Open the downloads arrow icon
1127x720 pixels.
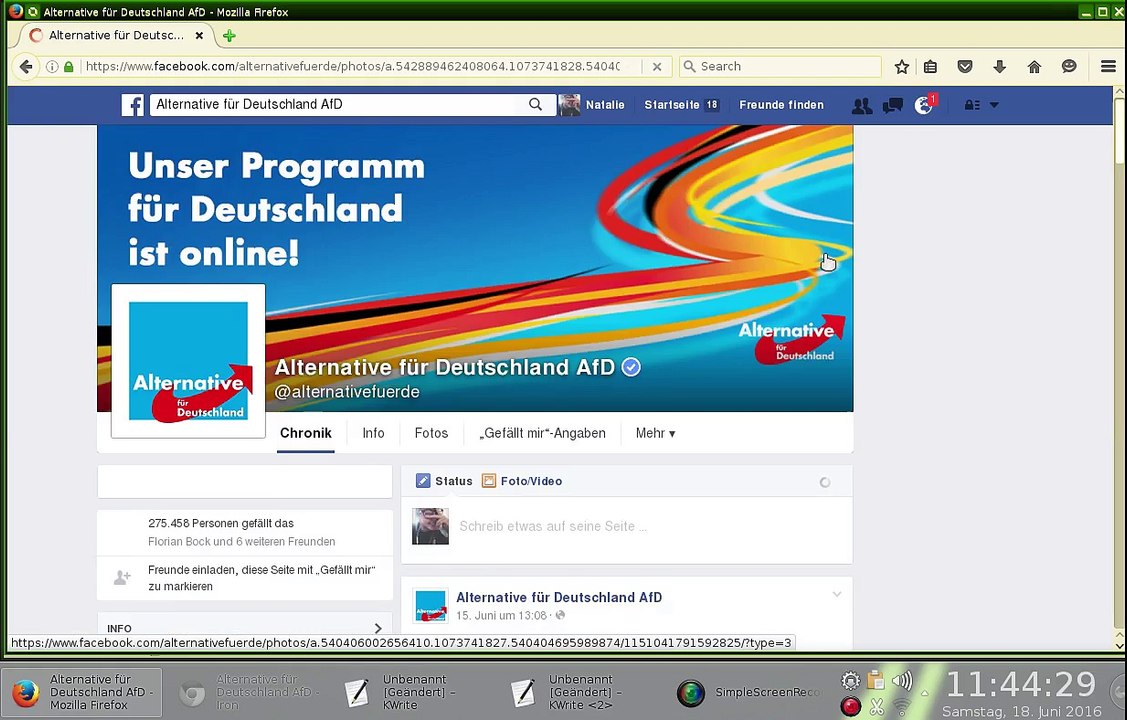(x=1000, y=67)
